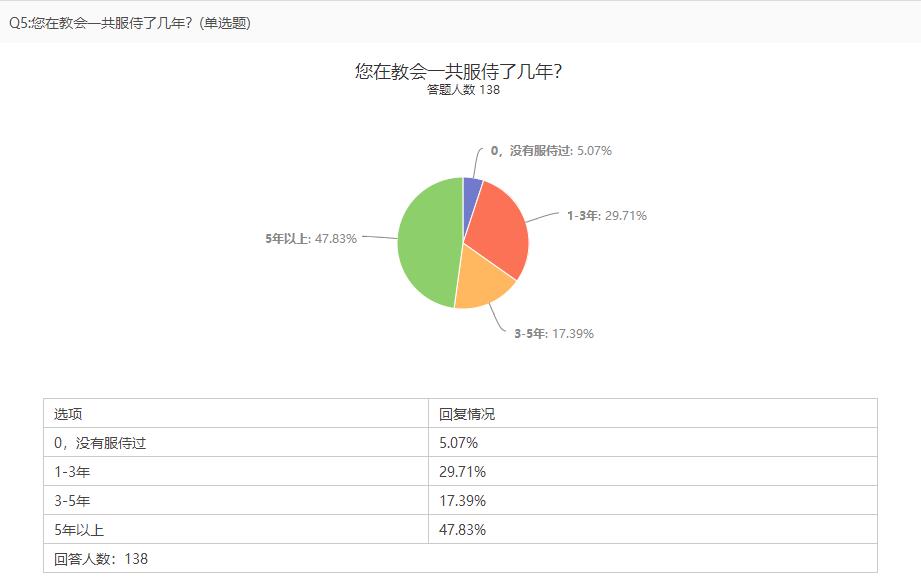Click the 答题人数 138 subtitle
Image resolution: width=921 pixels, height=580 pixels.
point(463,90)
